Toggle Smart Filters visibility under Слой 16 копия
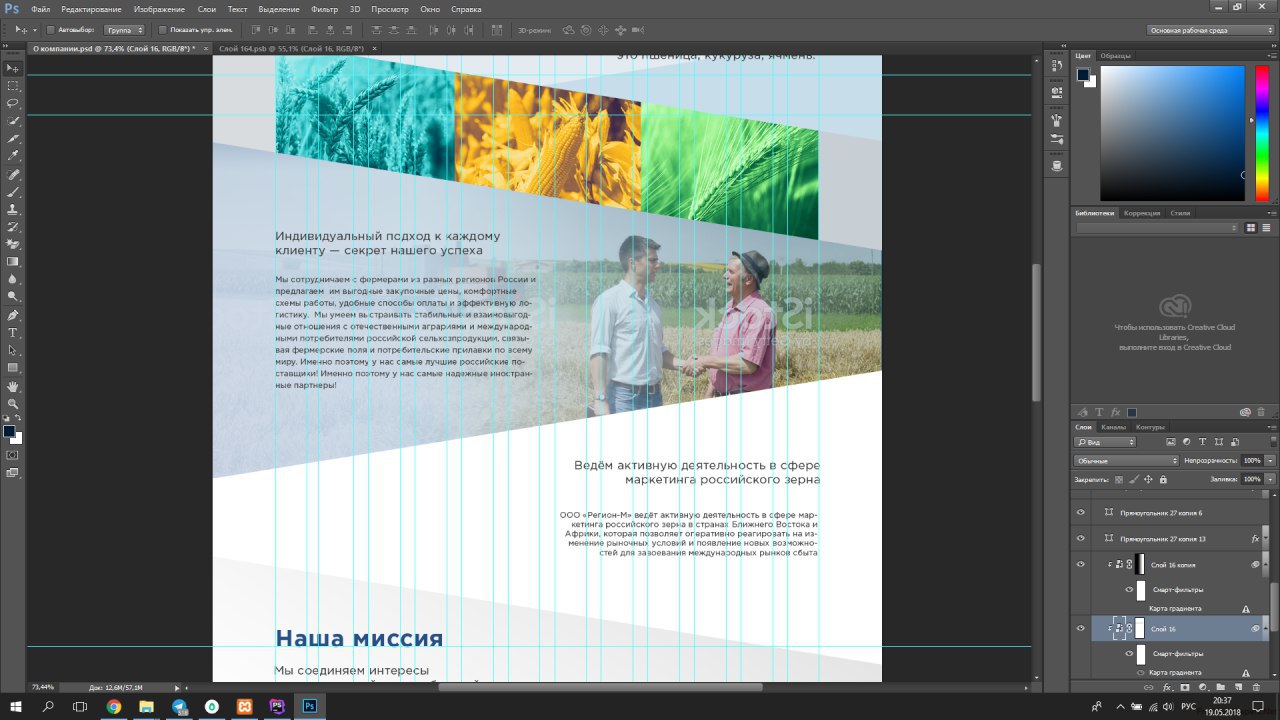The width and height of the screenshot is (1280, 720). click(1129, 589)
